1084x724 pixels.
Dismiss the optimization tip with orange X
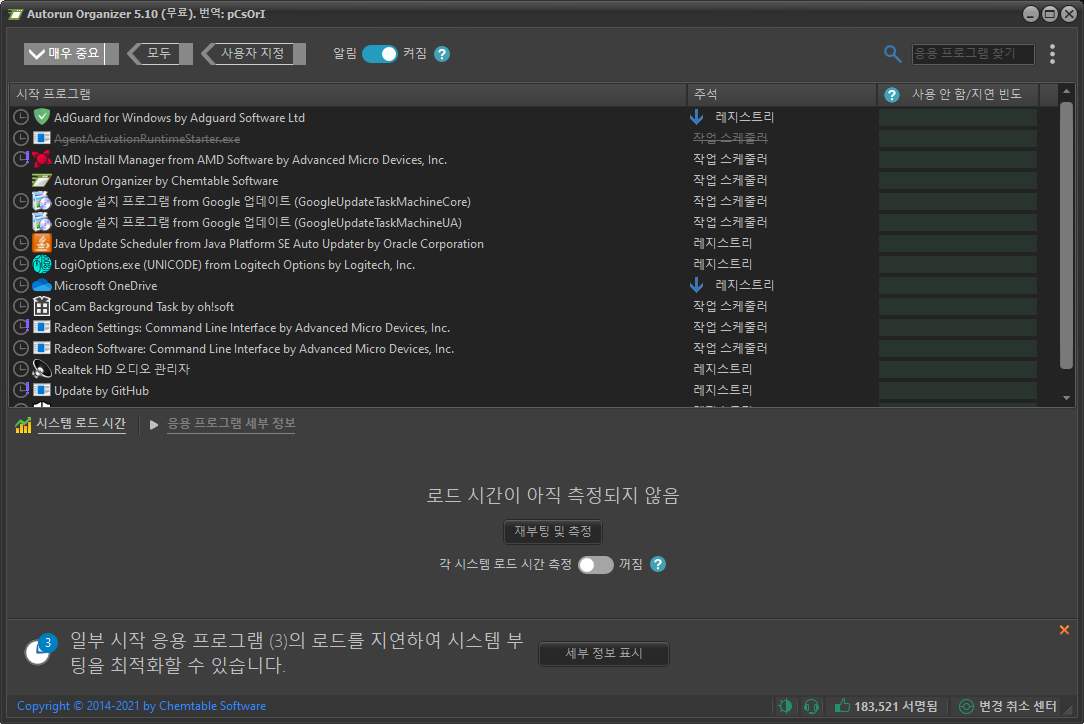tap(1065, 630)
